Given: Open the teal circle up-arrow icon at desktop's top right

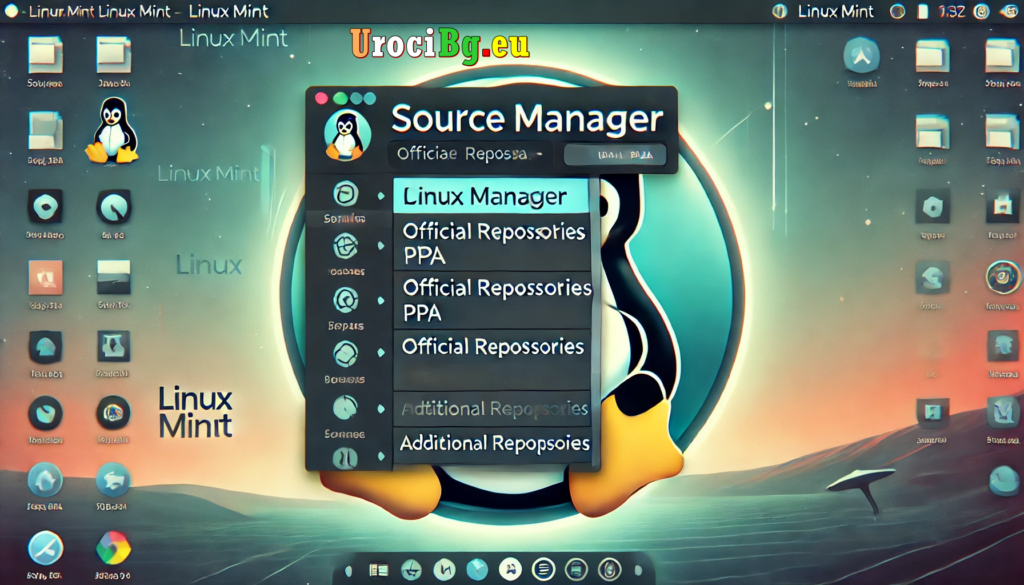Looking at the screenshot, I should point(861,54).
